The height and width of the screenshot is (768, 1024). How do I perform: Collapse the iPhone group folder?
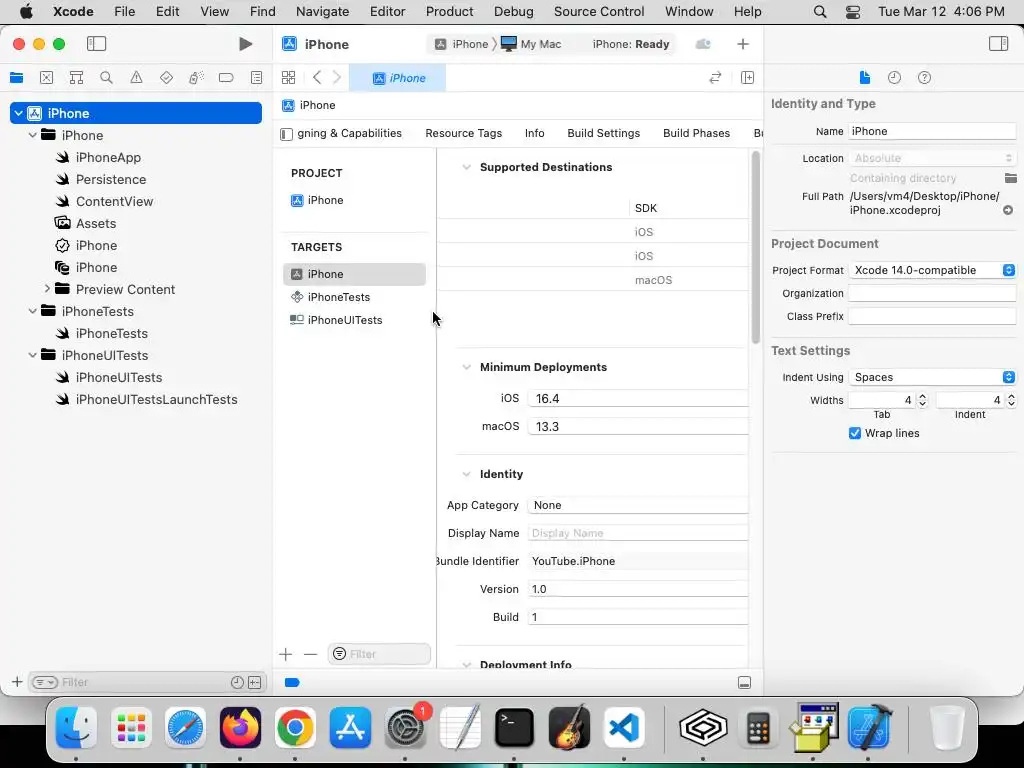click(x=33, y=135)
